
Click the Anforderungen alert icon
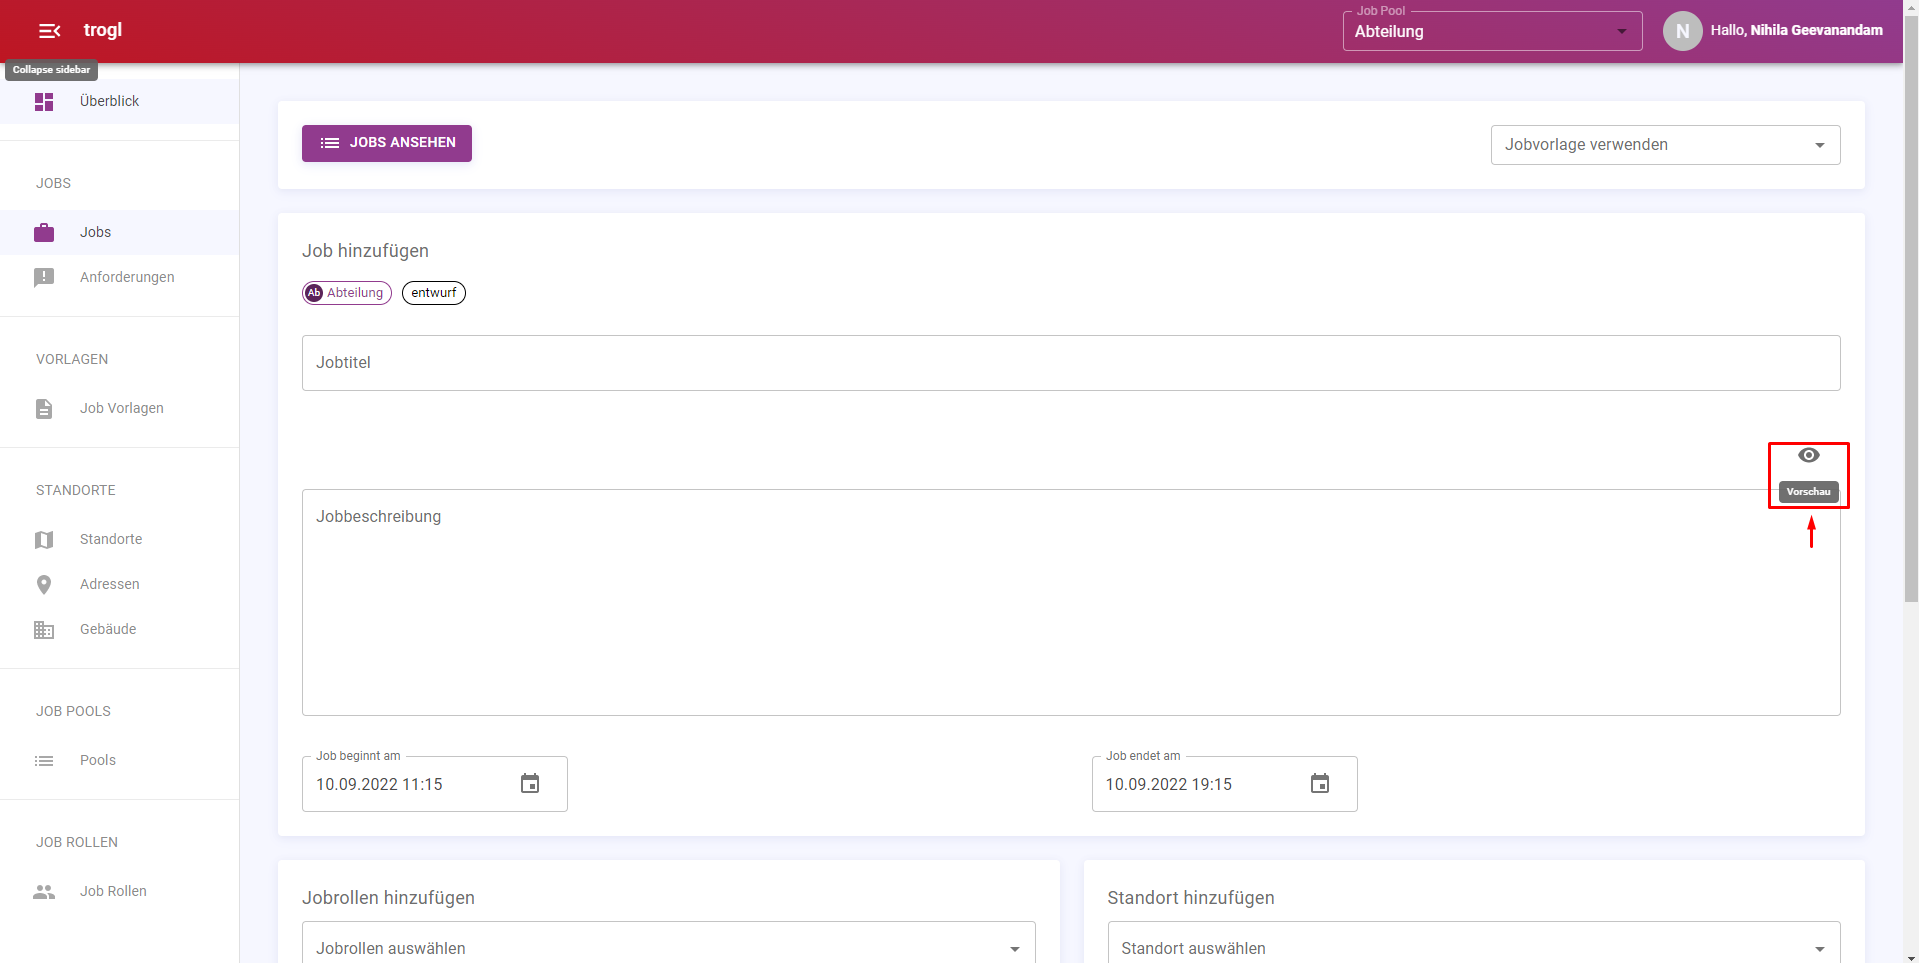(44, 278)
